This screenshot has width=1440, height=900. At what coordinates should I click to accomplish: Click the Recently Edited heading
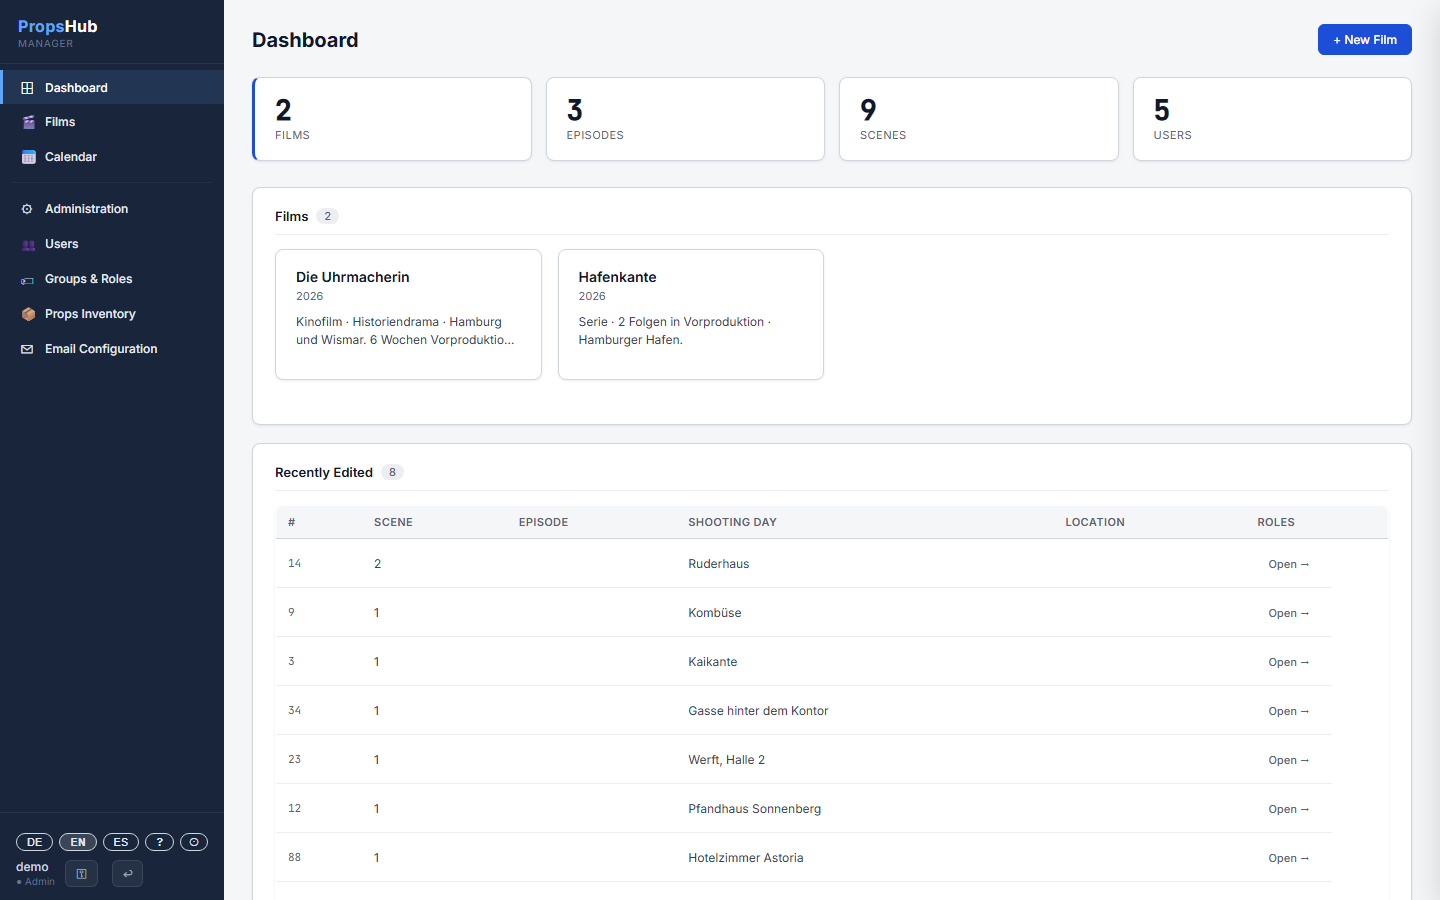click(x=324, y=472)
